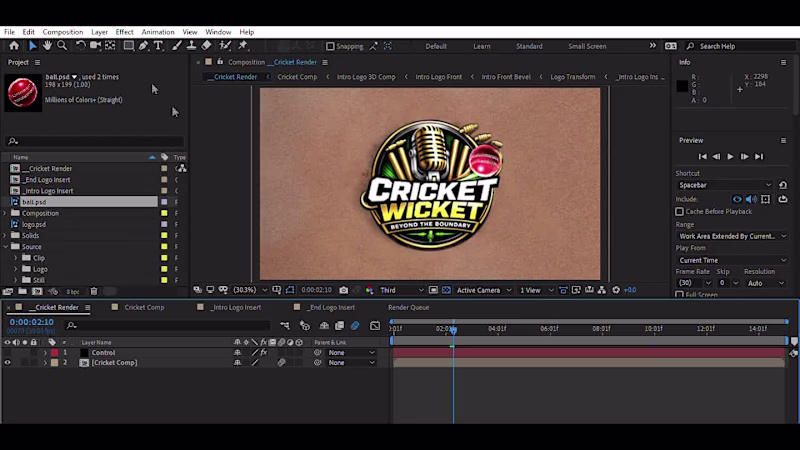Expand the Composition folder in Project panel
The width and height of the screenshot is (800, 450).
tap(6, 213)
